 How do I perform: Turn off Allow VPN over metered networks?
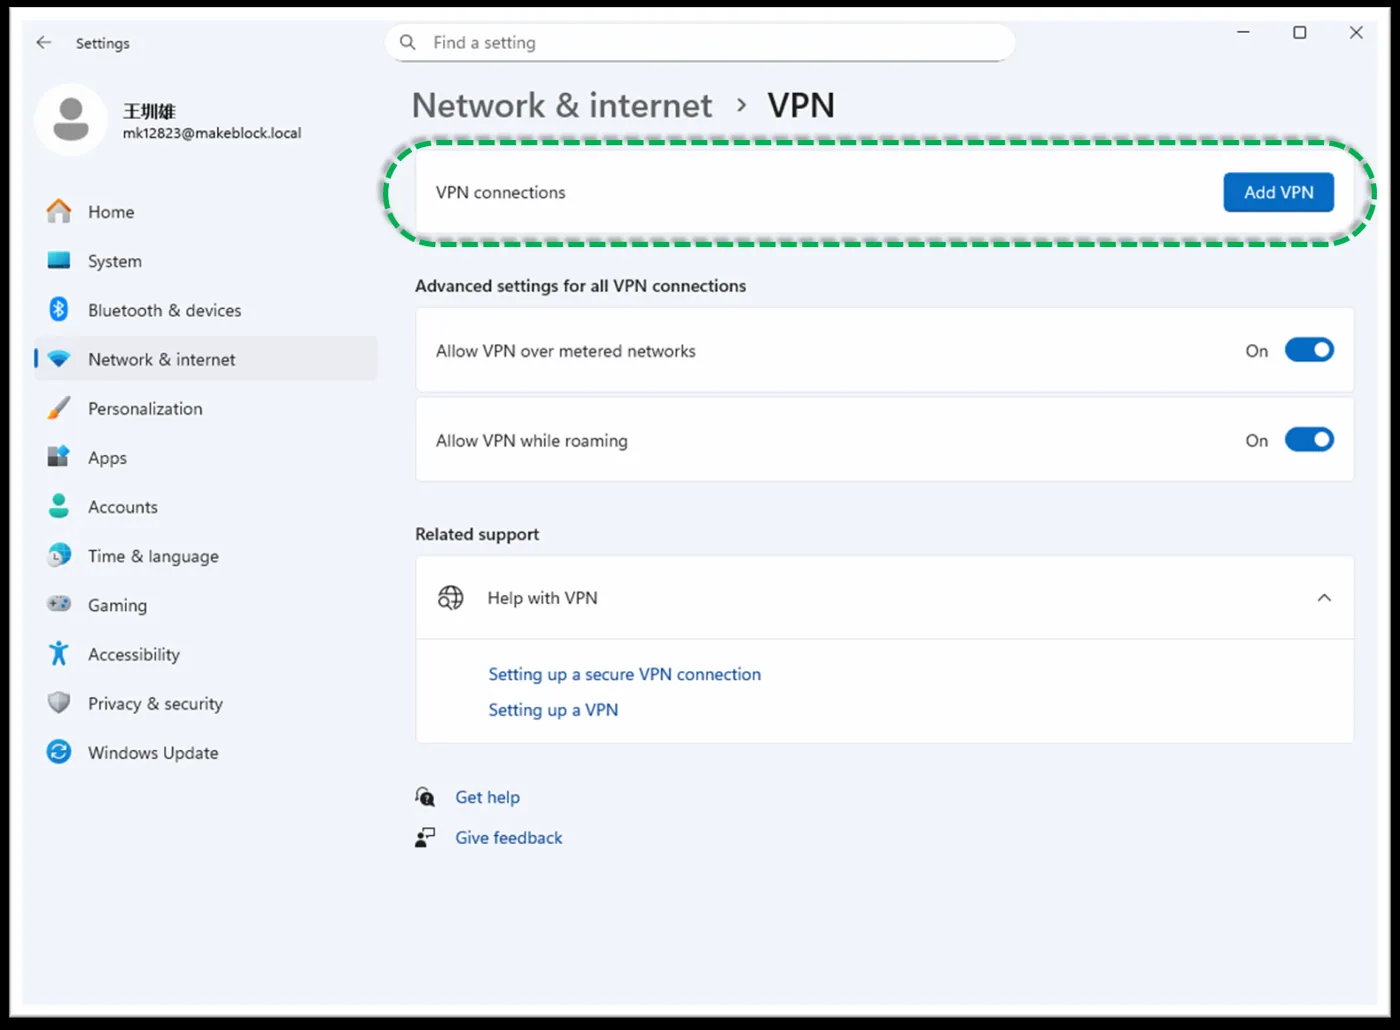(1309, 350)
